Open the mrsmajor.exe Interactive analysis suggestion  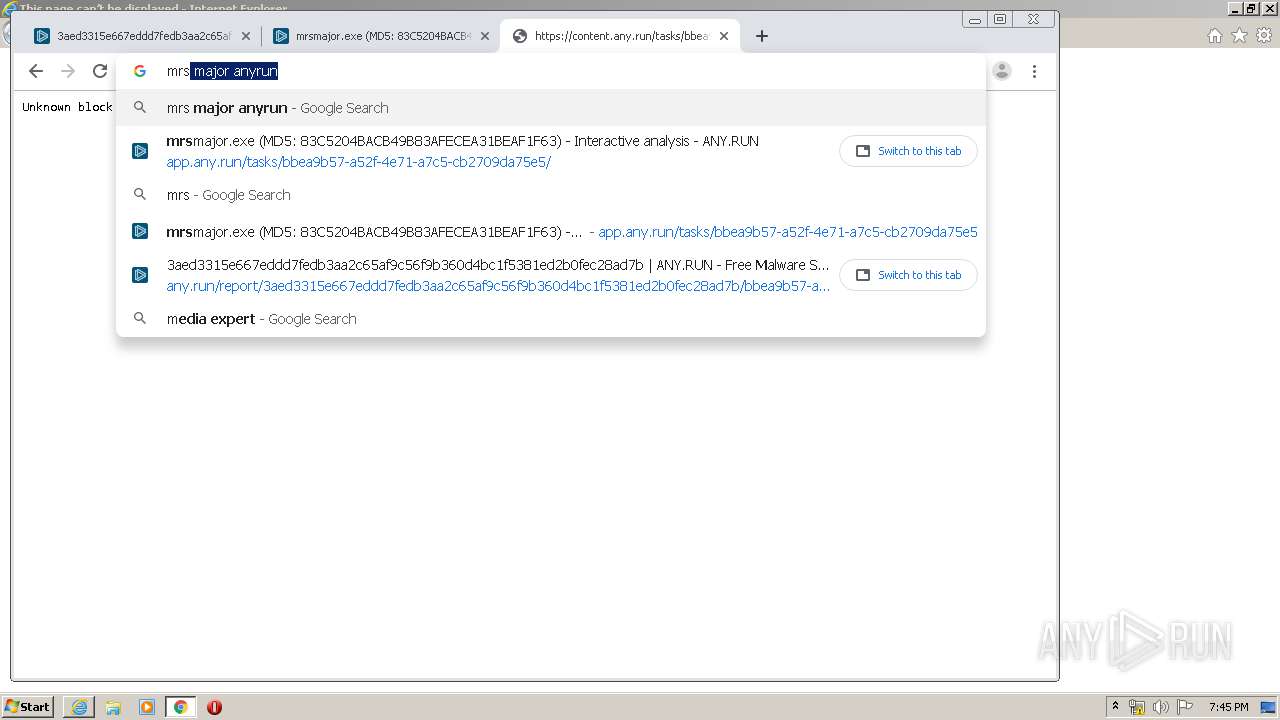pos(462,141)
